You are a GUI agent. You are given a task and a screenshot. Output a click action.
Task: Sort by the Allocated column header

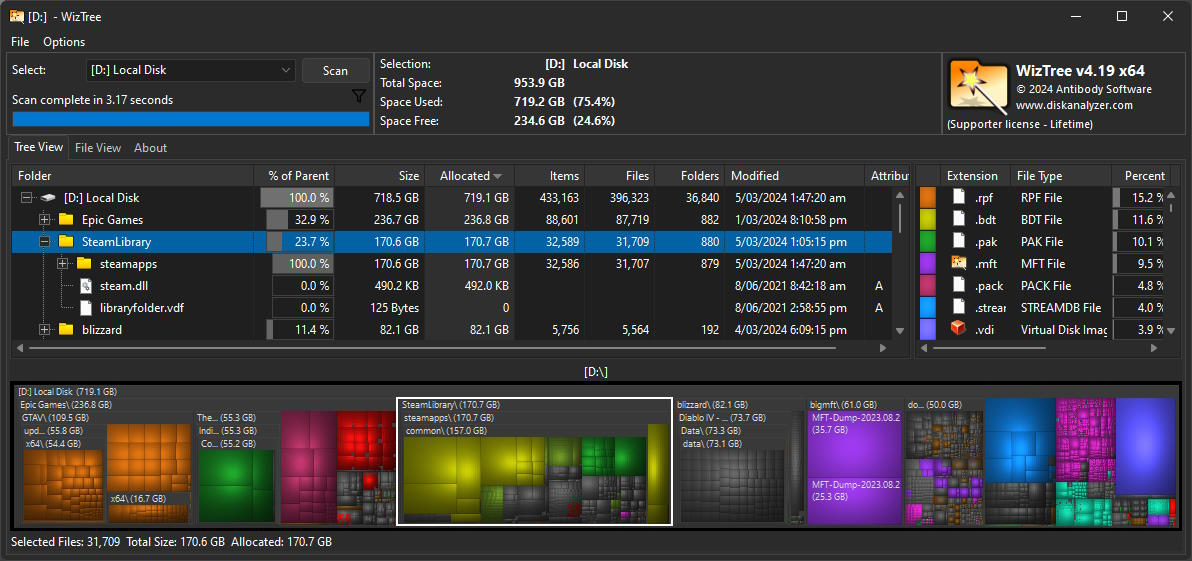tap(465, 176)
